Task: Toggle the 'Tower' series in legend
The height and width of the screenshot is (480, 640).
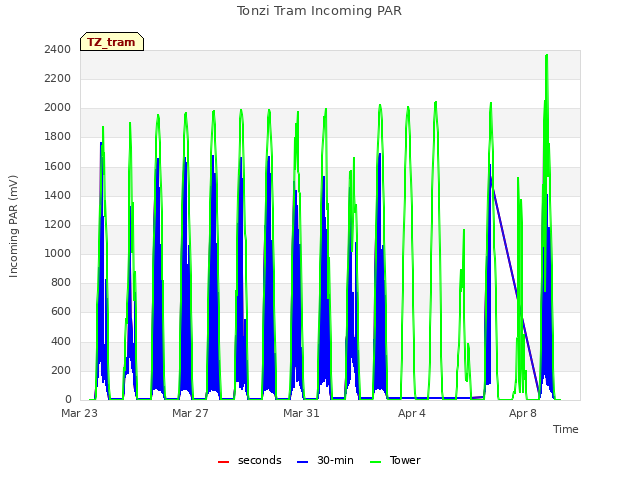Action: tap(395, 460)
